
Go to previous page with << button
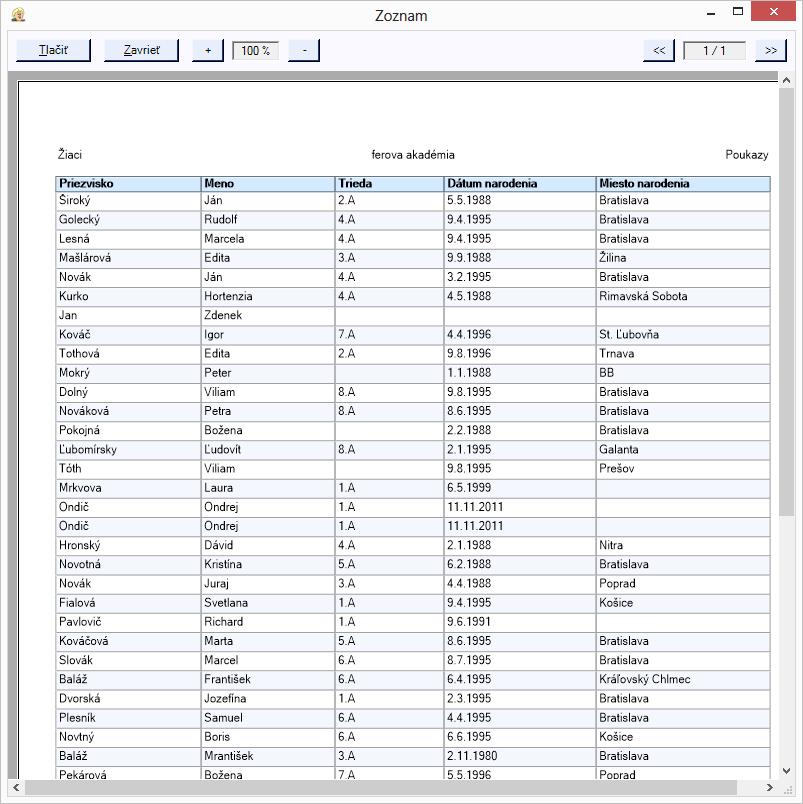(659, 50)
